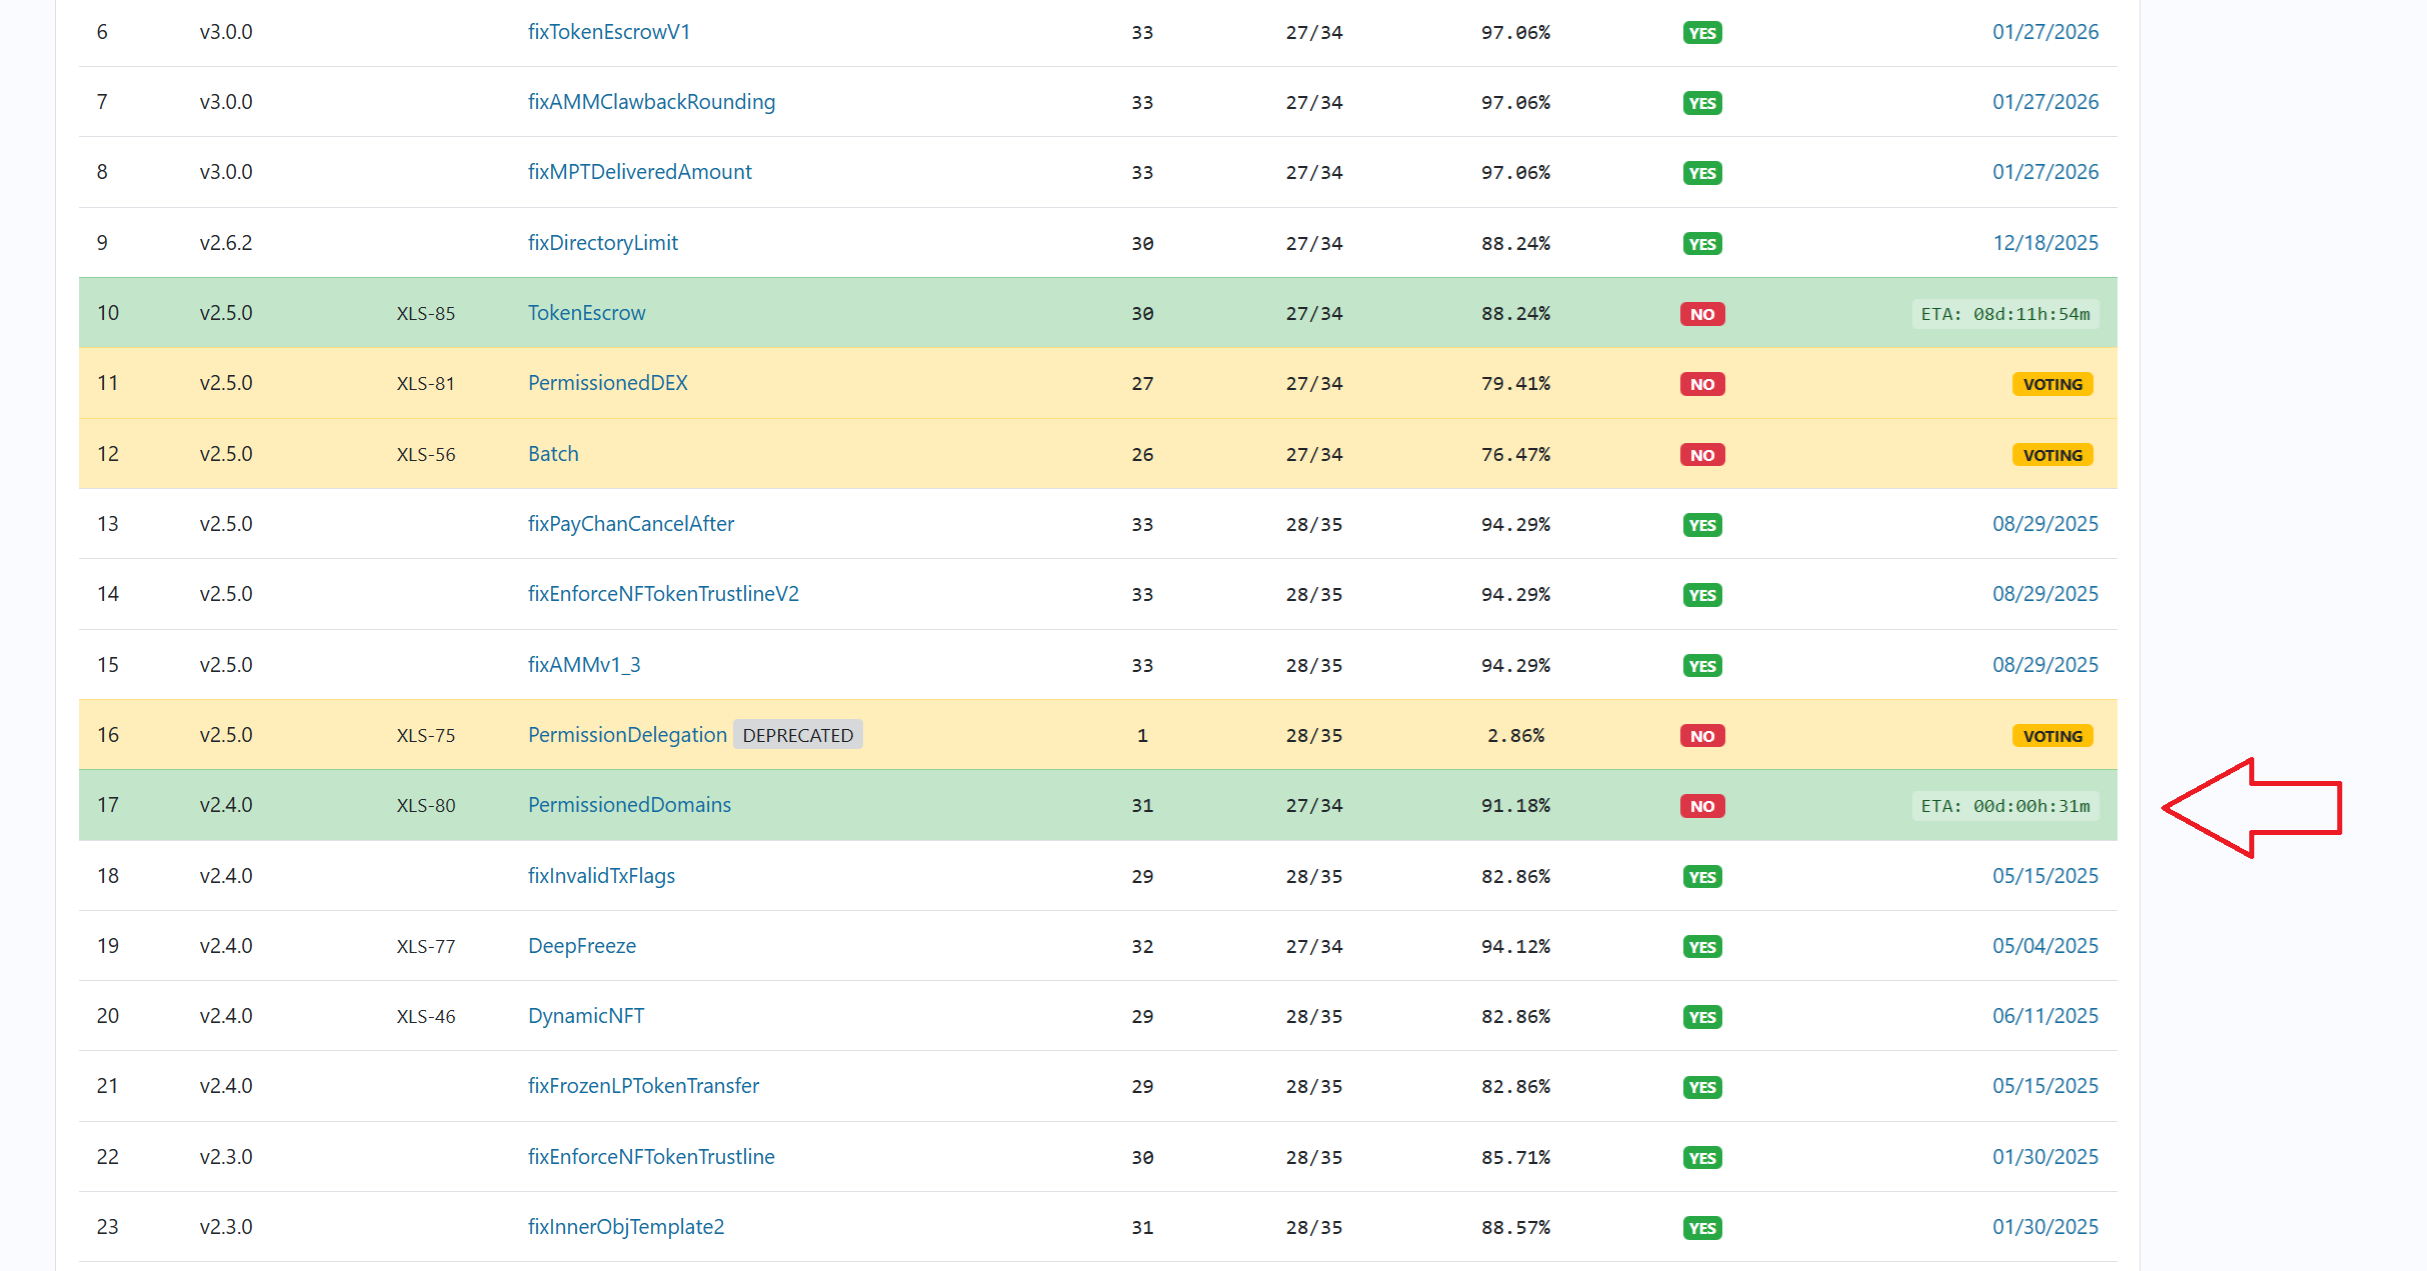Click the VOTING badge in Batch row
Viewport: 2427px width, 1271px height.
click(x=2052, y=455)
